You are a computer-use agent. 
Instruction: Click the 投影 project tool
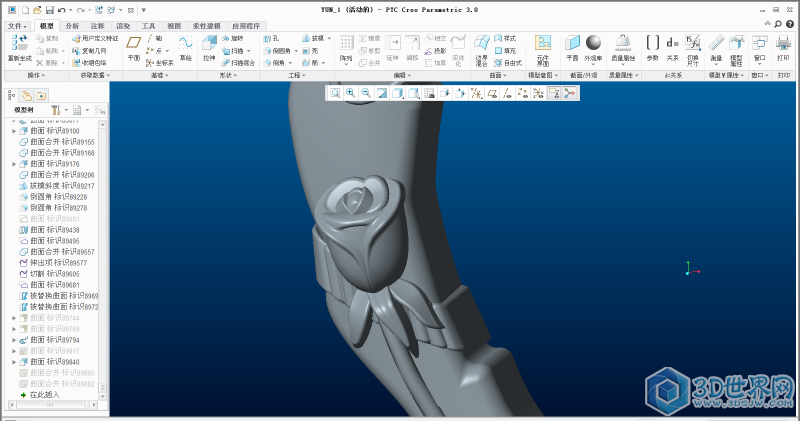[x=436, y=51]
